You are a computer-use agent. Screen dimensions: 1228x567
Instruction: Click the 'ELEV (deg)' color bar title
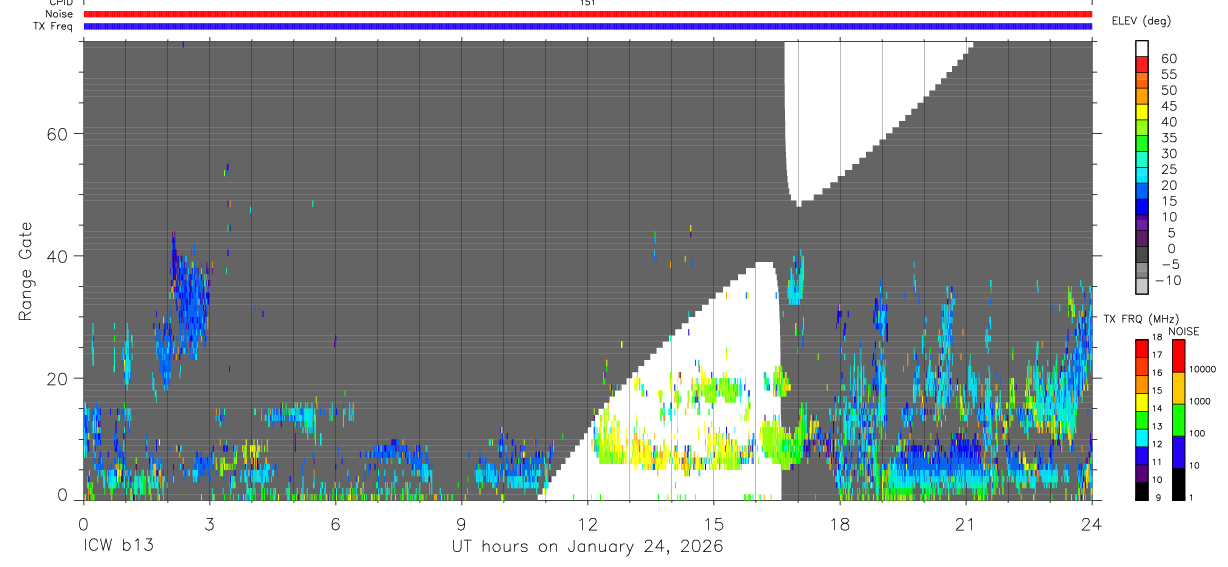pyautogui.click(x=1143, y=21)
